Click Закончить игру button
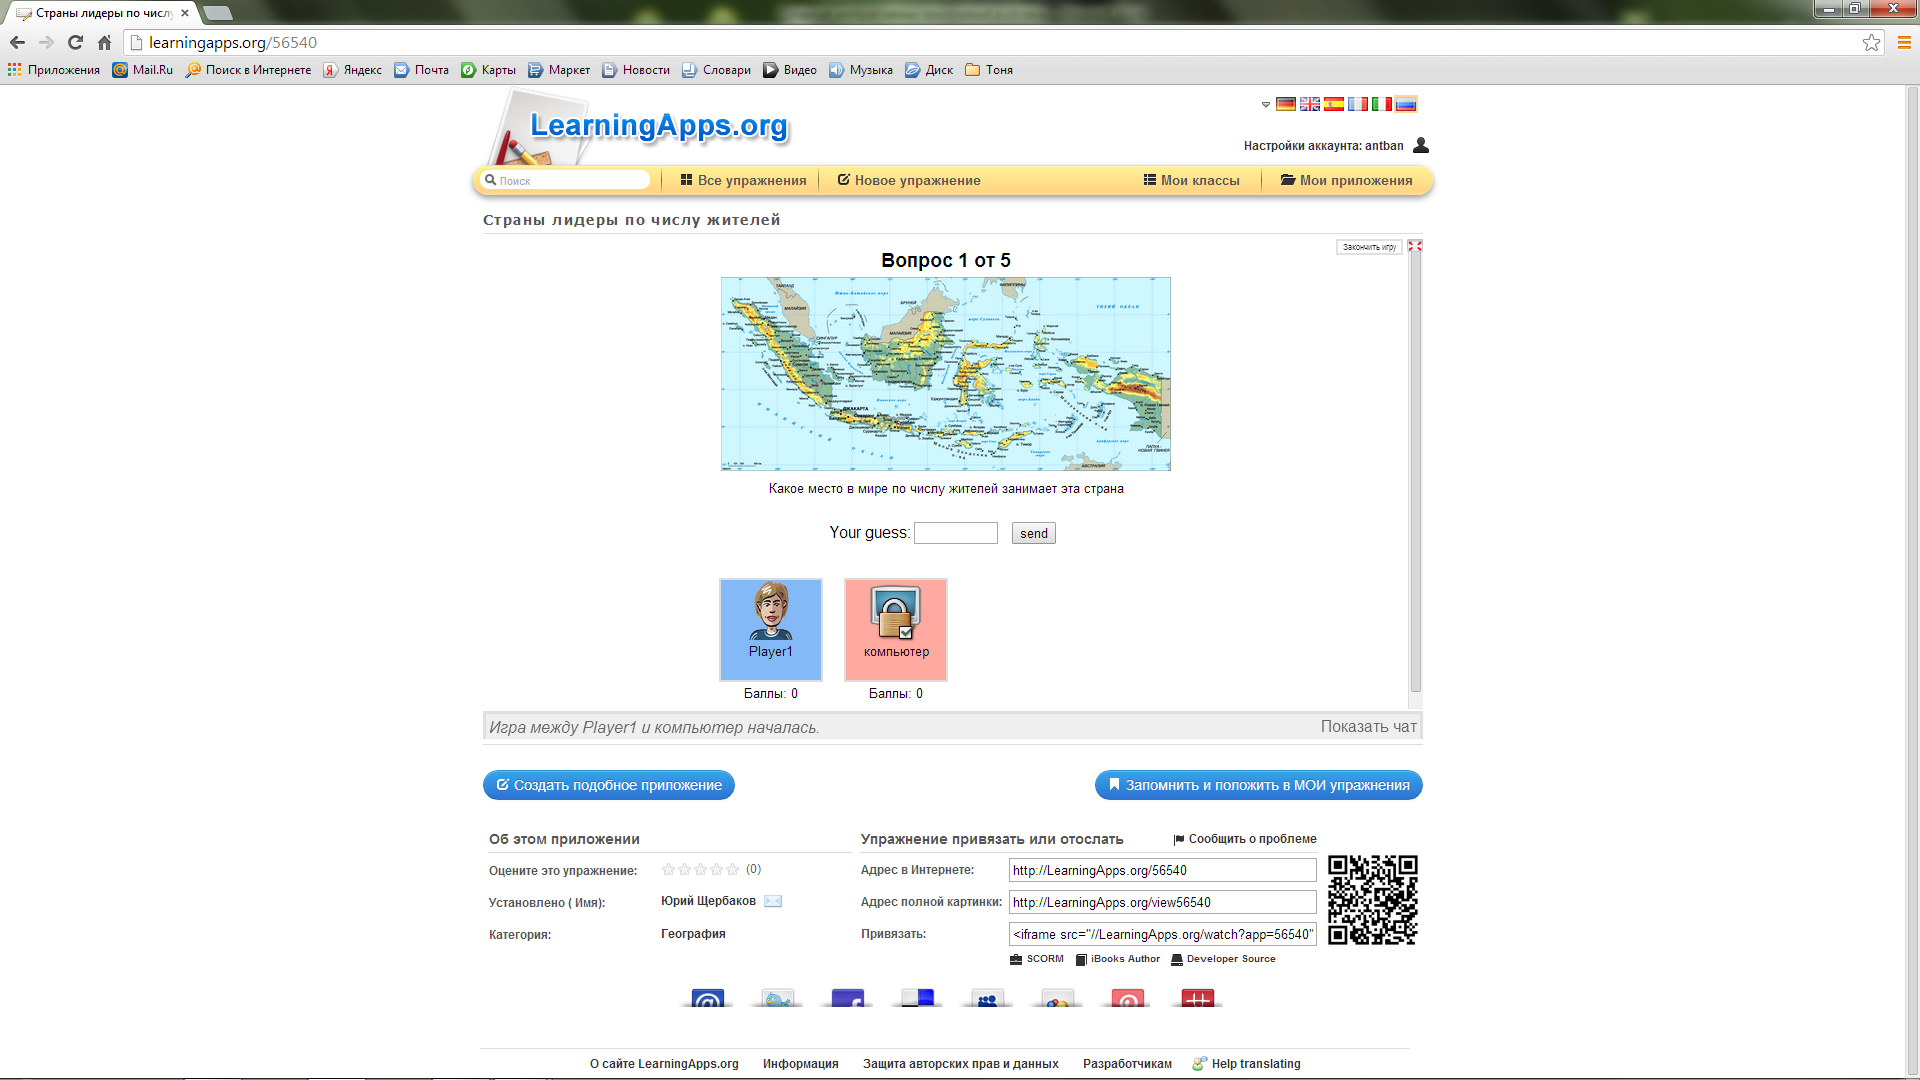 [x=1369, y=247]
